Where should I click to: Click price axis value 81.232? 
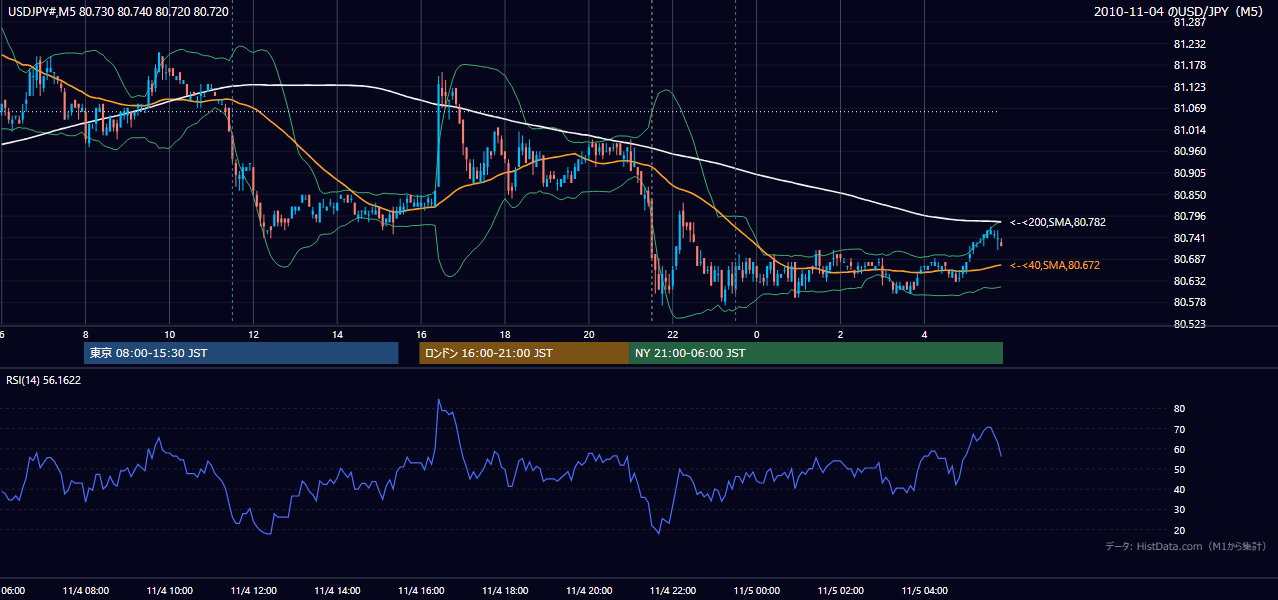pos(1189,44)
